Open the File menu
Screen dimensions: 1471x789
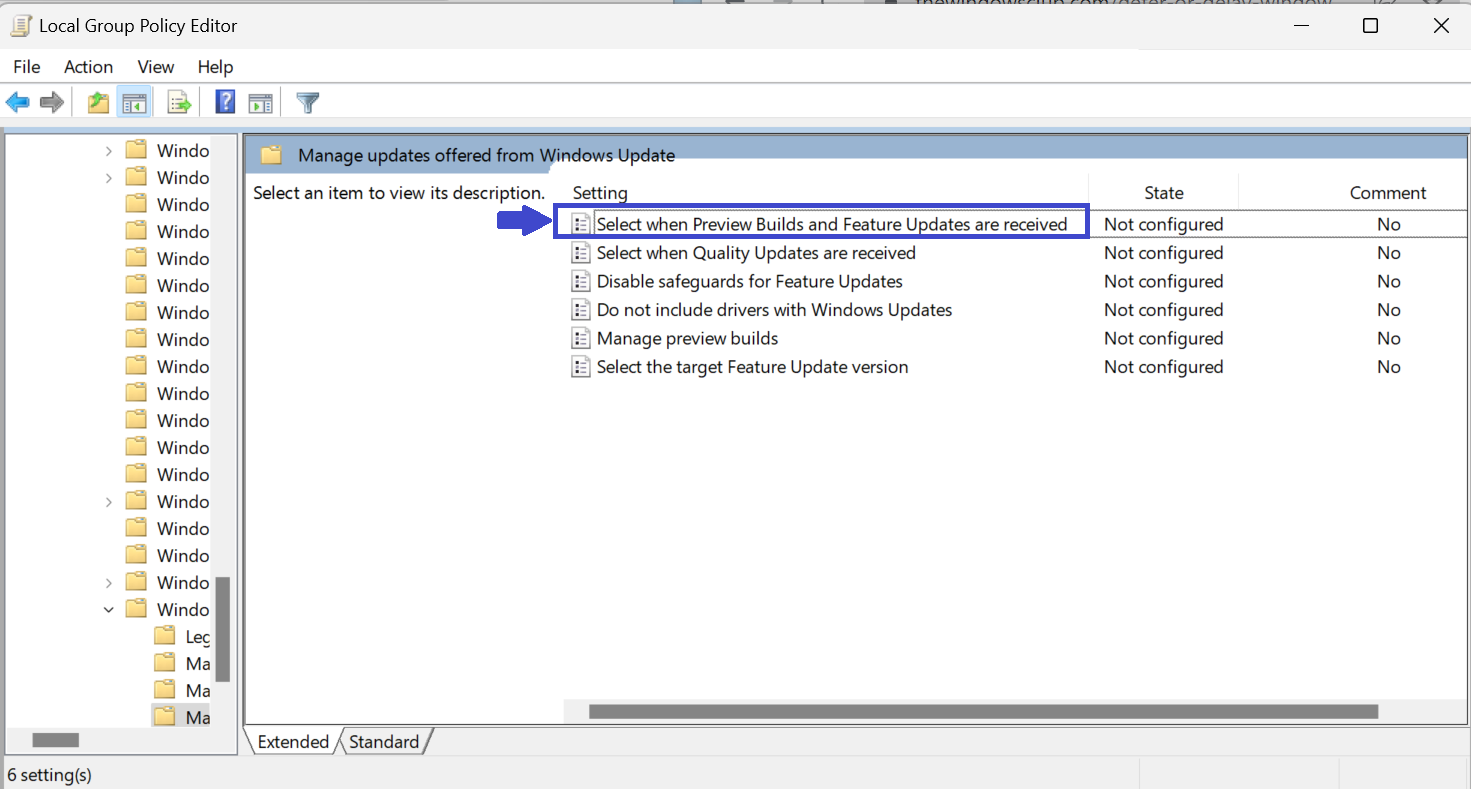pyautogui.click(x=27, y=67)
